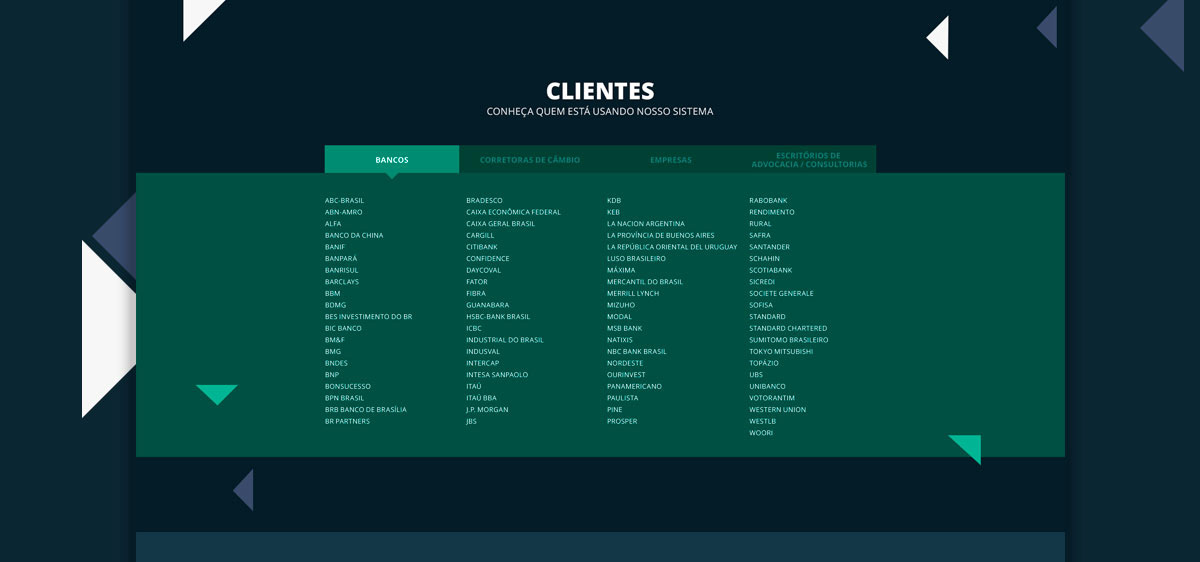The height and width of the screenshot is (562, 1200).
Task: Click the Bradesco bank name
Action: tap(484, 201)
